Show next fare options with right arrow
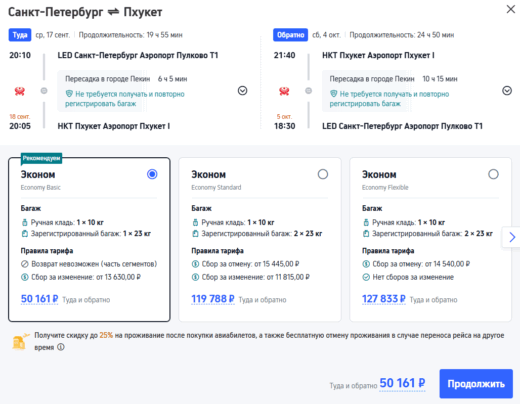The height and width of the screenshot is (404, 520). [512, 237]
